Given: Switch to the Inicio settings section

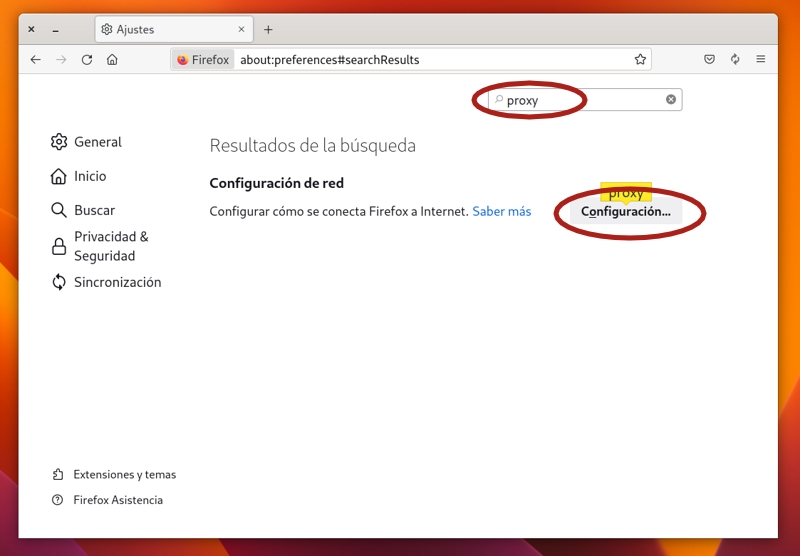Looking at the screenshot, I should [x=89, y=176].
